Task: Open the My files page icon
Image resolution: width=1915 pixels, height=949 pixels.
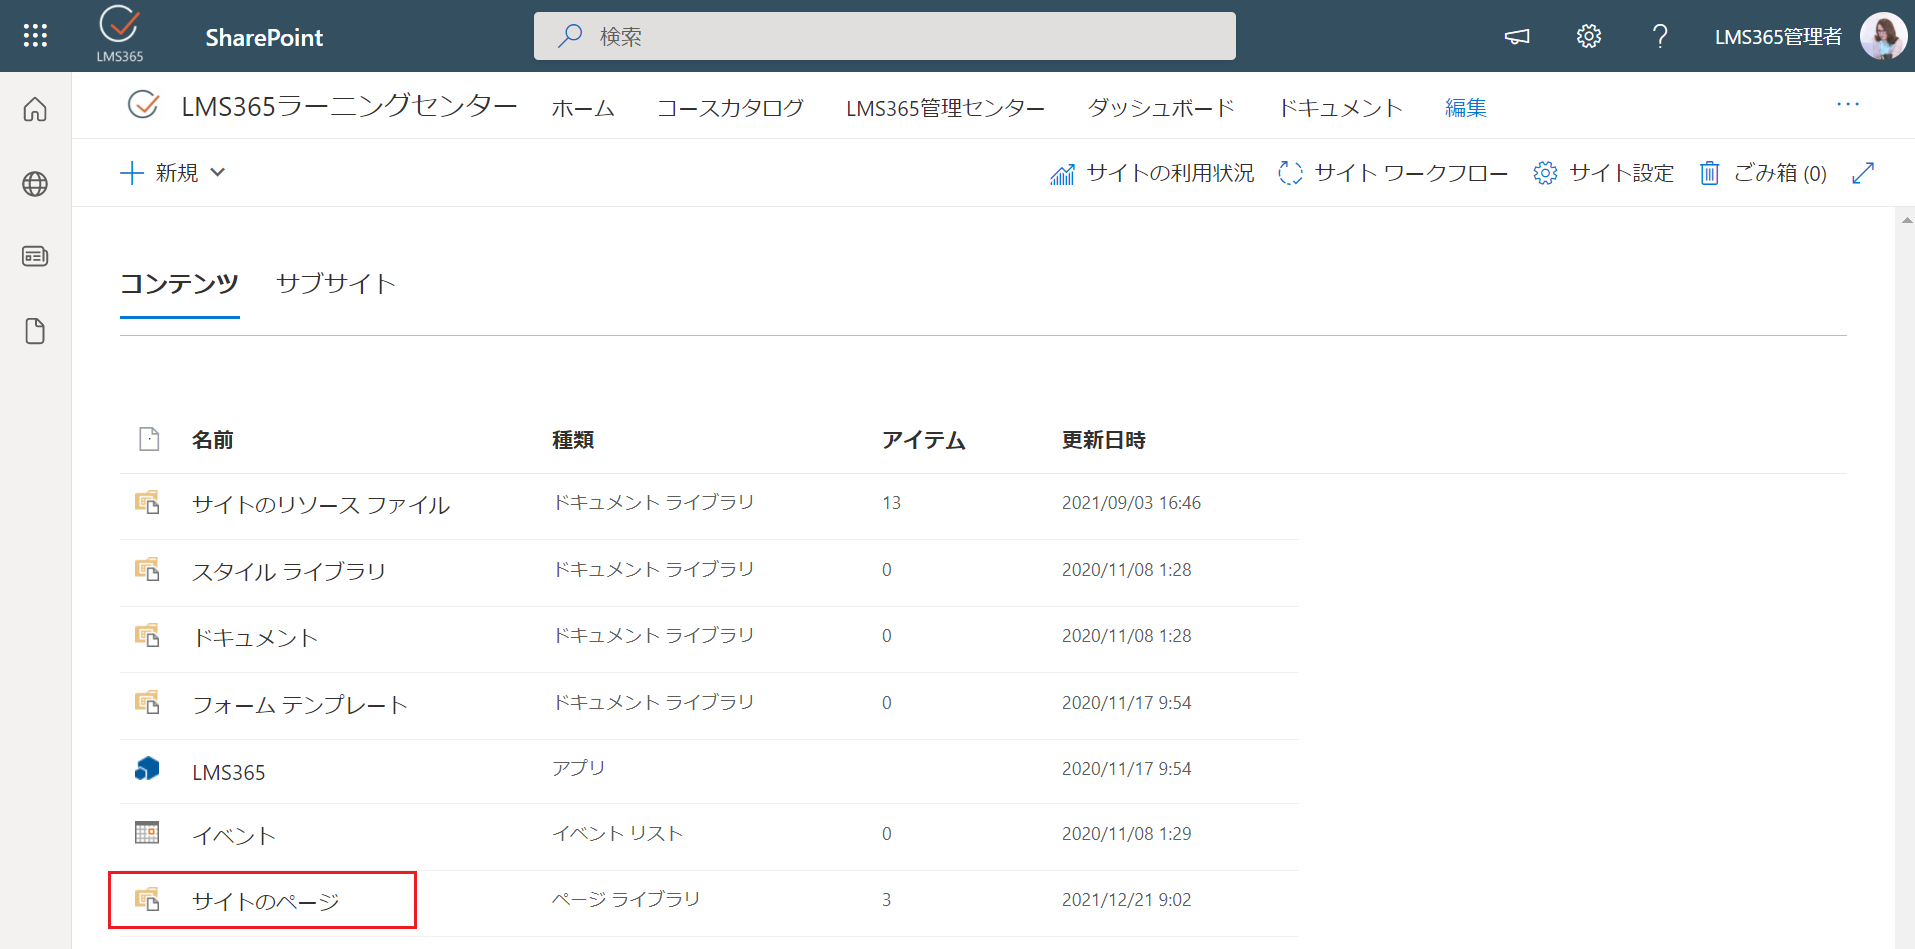Action: 35,331
